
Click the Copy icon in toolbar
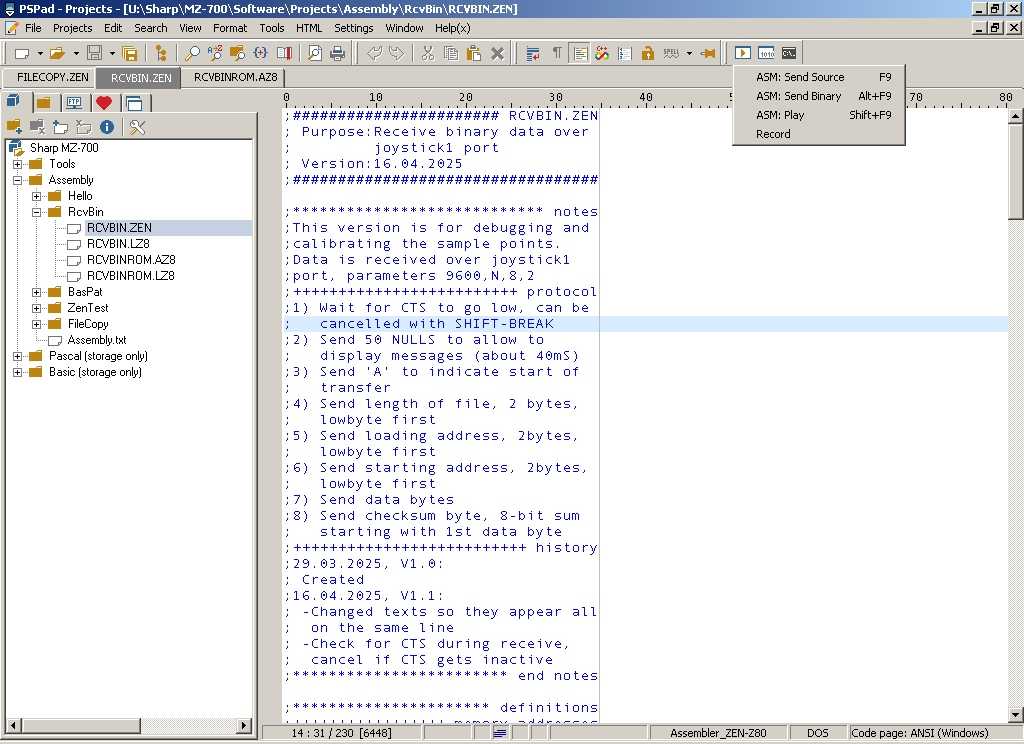(451, 54)
